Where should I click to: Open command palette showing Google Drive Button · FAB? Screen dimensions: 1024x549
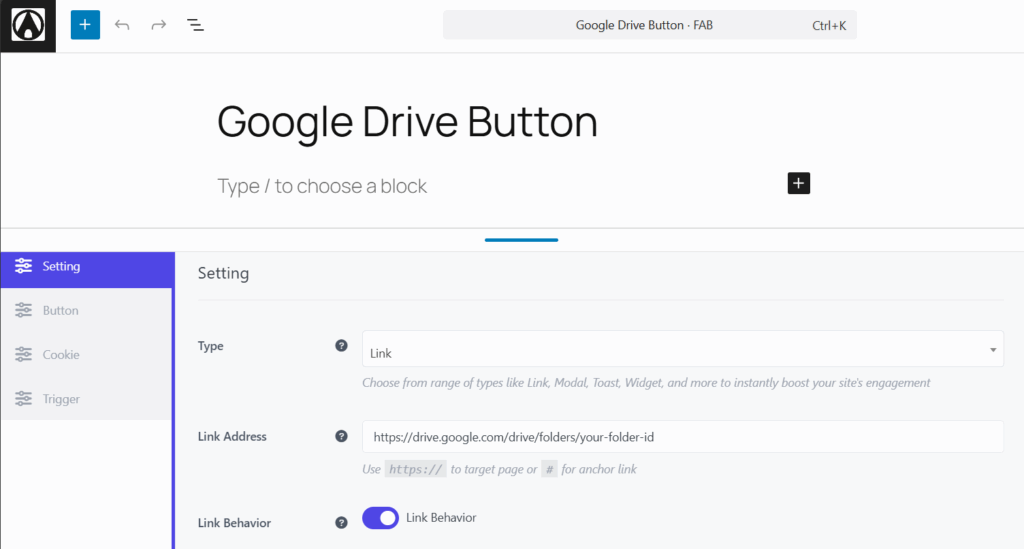649,25
